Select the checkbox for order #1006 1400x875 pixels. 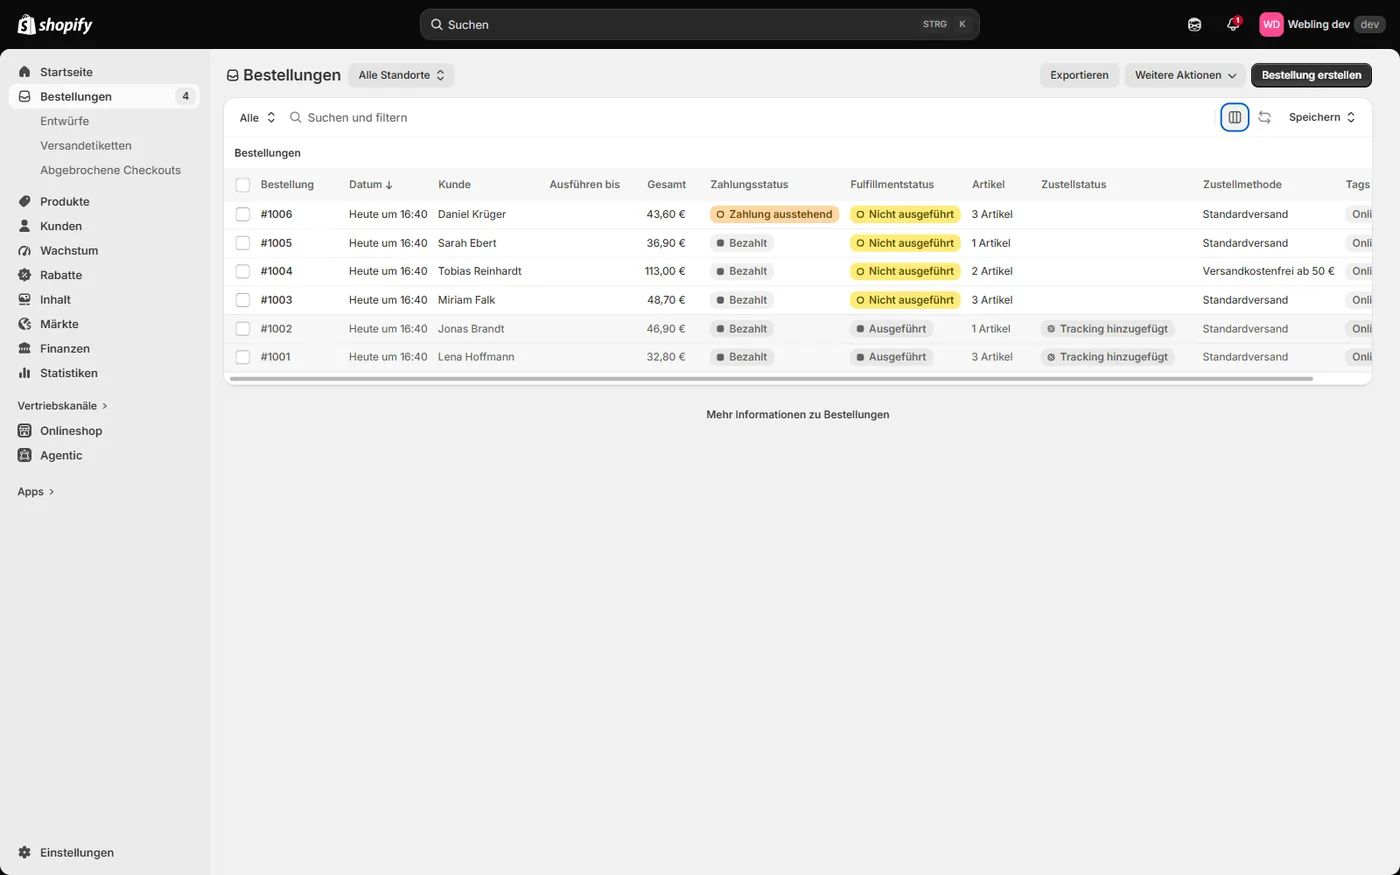coord(243,214)
